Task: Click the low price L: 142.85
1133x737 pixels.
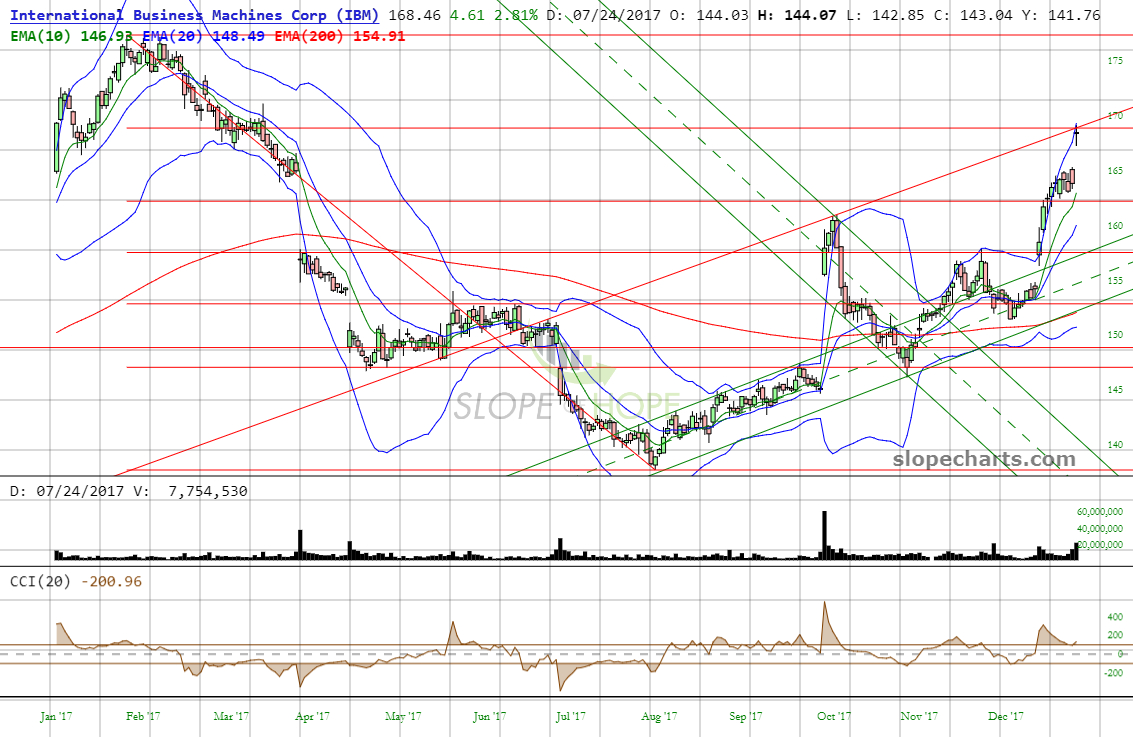Action: point(886,14)
